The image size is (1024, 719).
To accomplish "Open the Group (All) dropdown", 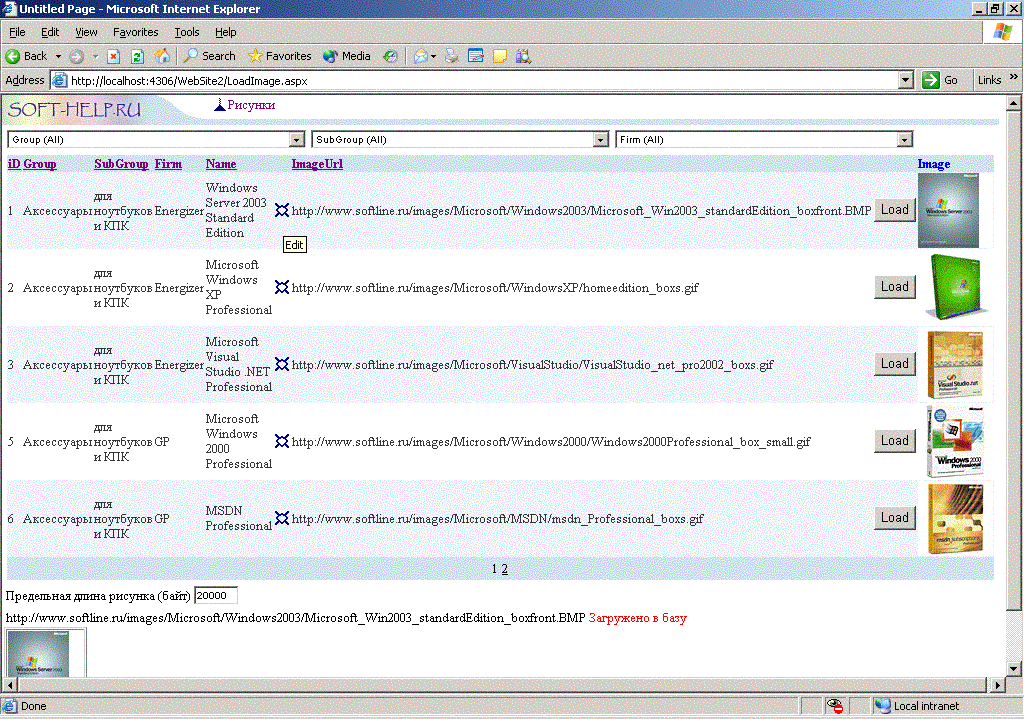I will (156, 140).
